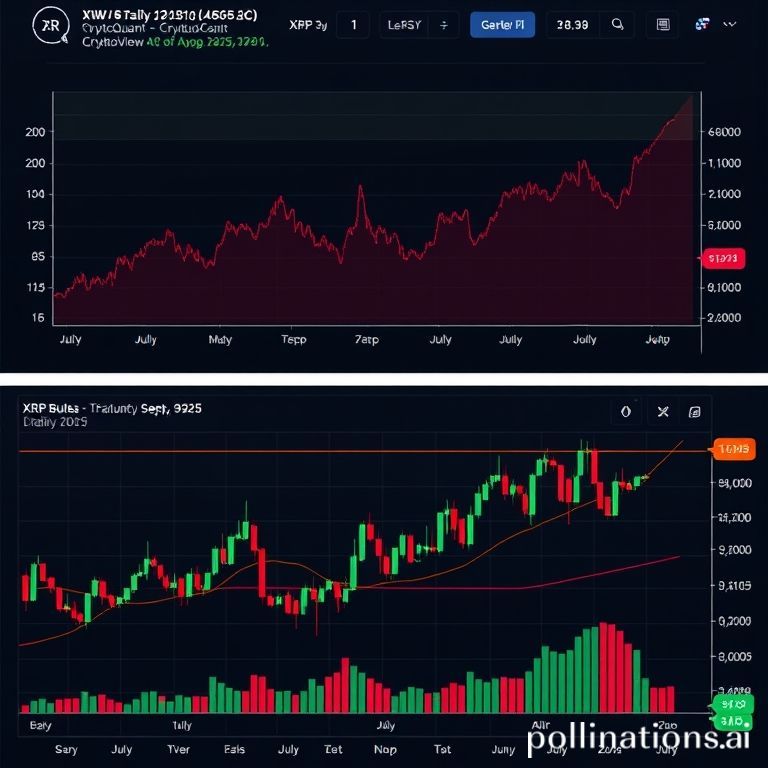Click the CrytoQuant subtitle text in header
Image resolution: width=768 pixels, height=768 pixels.
click(x=155, y=28)
